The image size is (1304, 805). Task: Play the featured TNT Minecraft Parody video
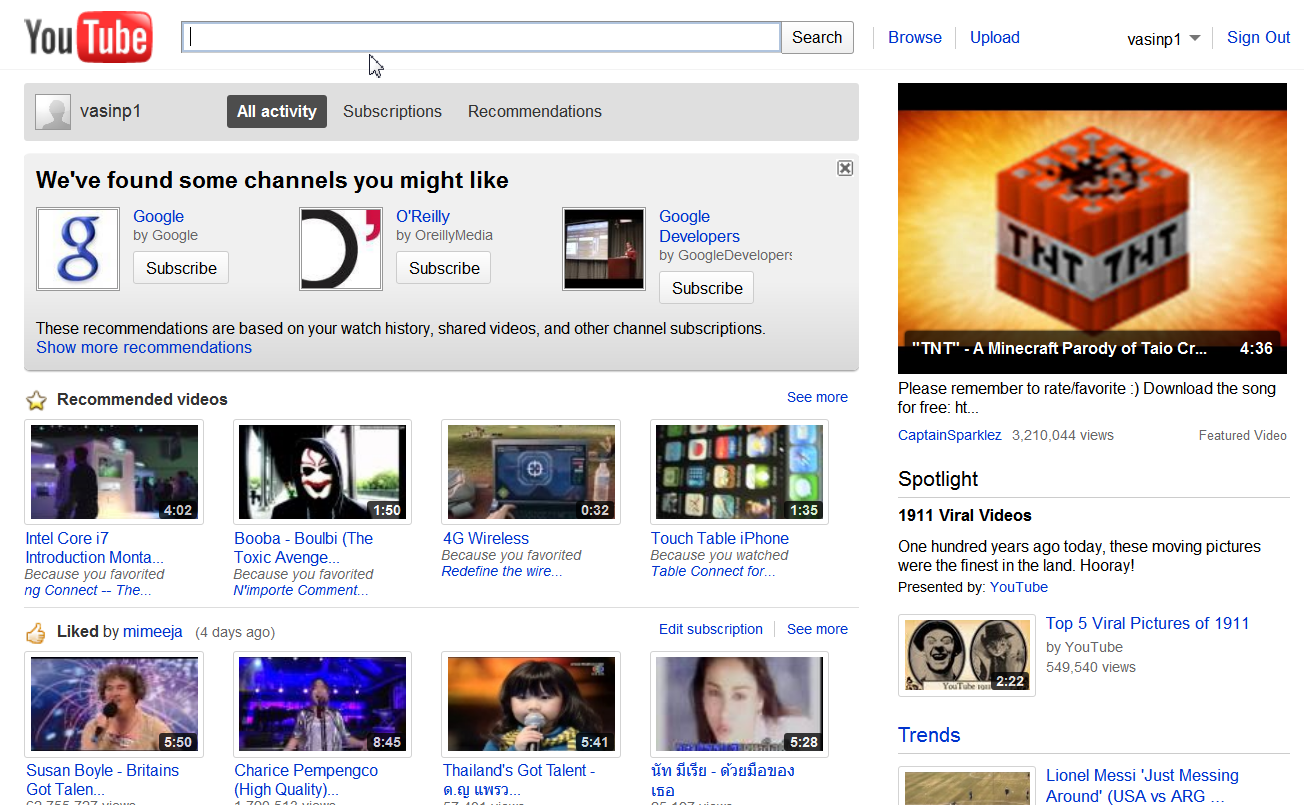pyautogui.click(x=1092, y=228)
